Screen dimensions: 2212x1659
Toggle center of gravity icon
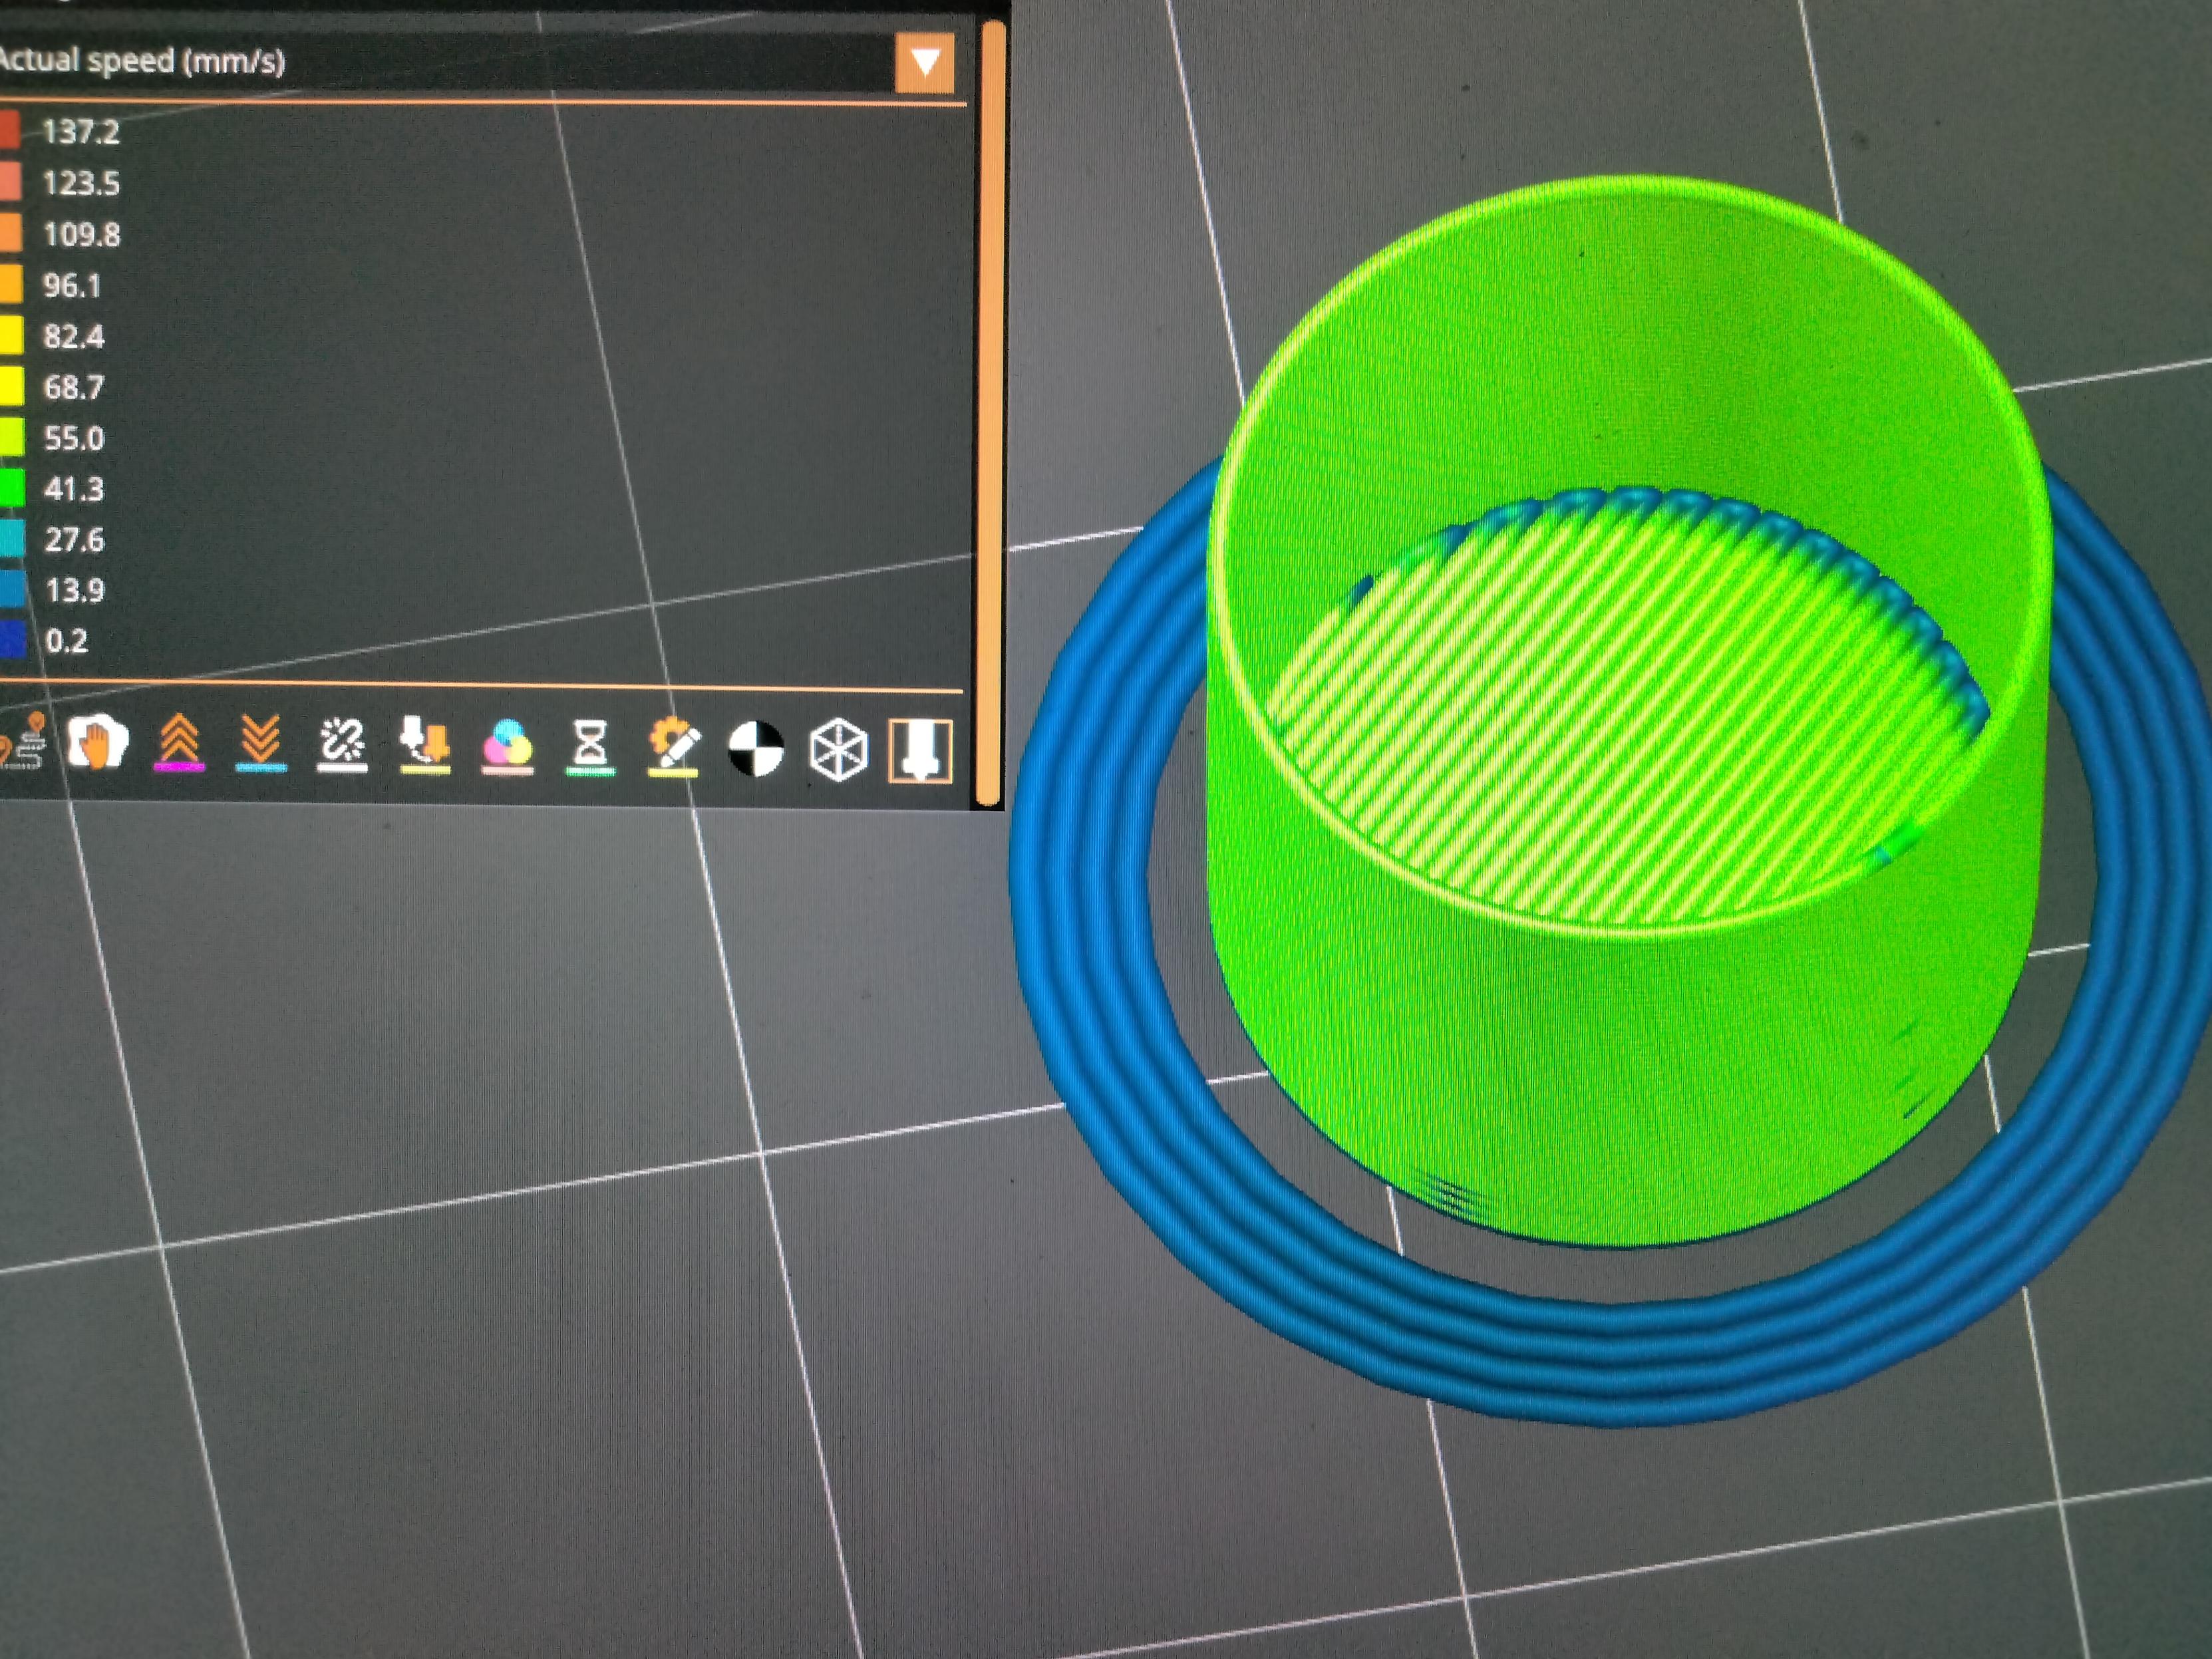click(756, 749)
